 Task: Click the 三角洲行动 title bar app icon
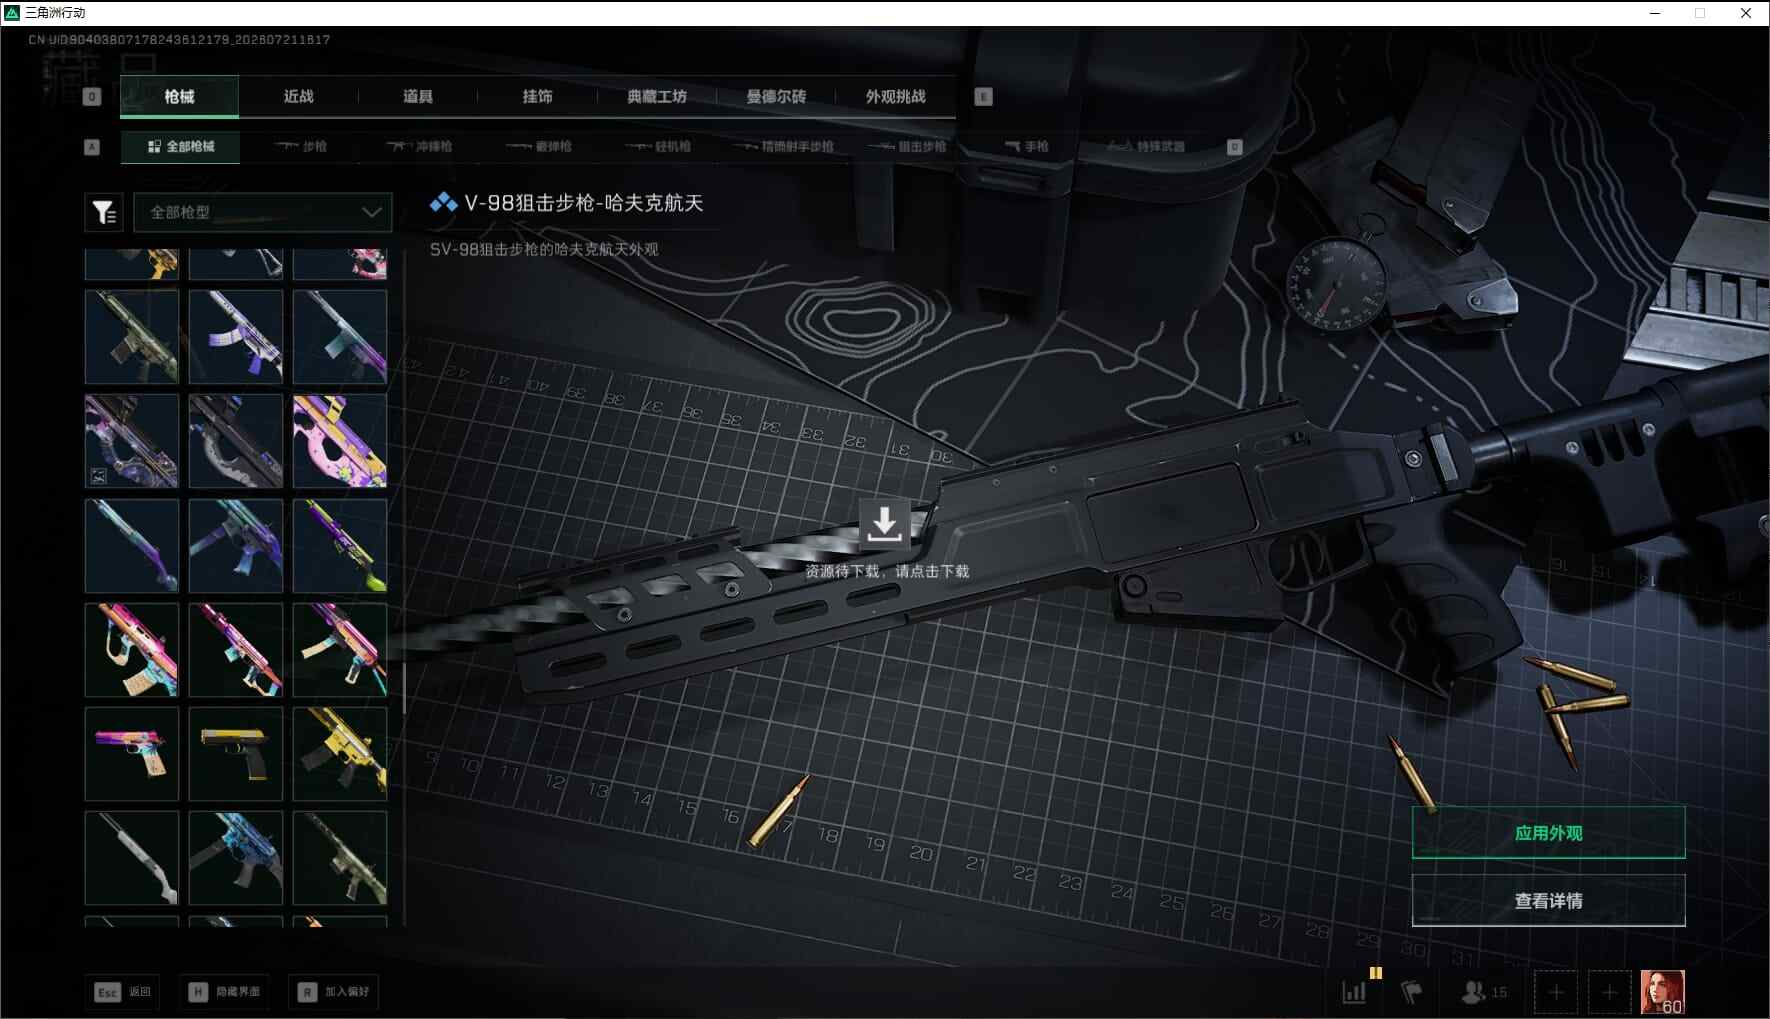pyautogui.click(x=12, y=13)
